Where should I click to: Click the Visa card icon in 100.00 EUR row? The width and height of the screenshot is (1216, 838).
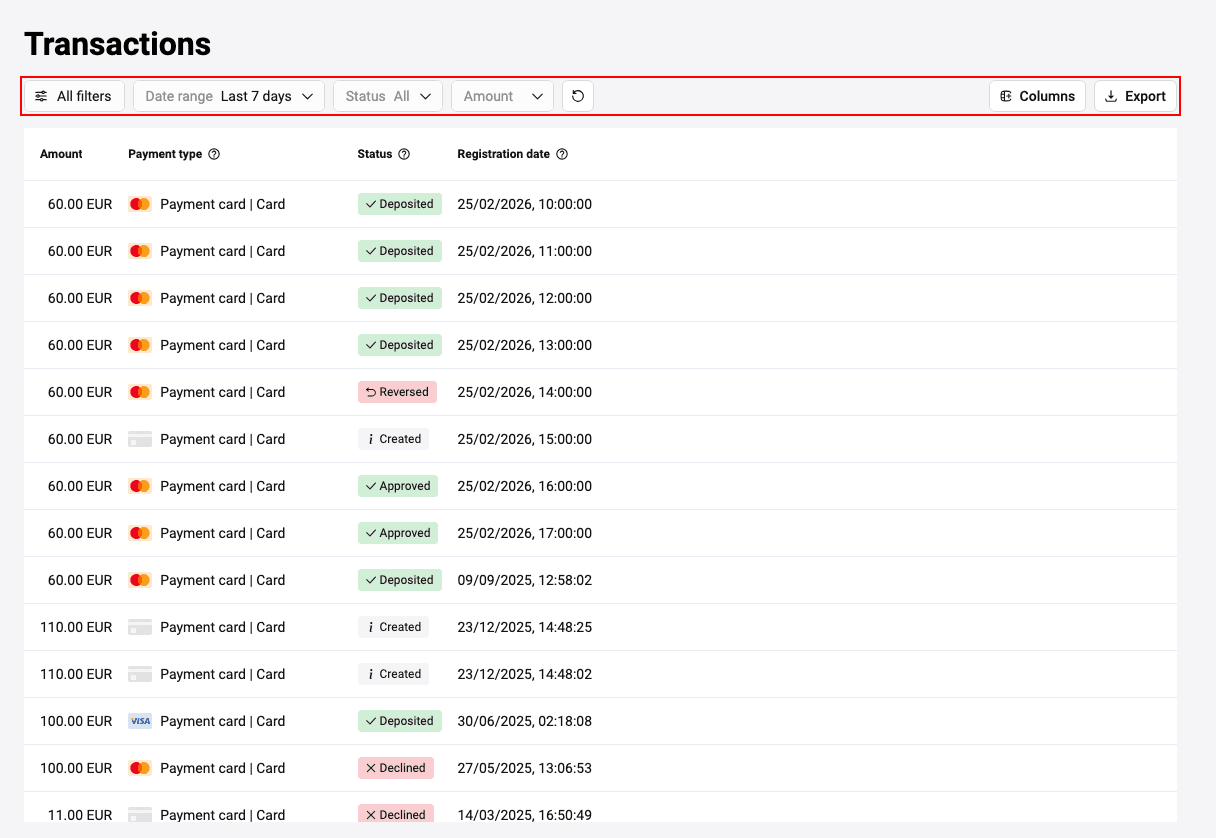(140, 721)
